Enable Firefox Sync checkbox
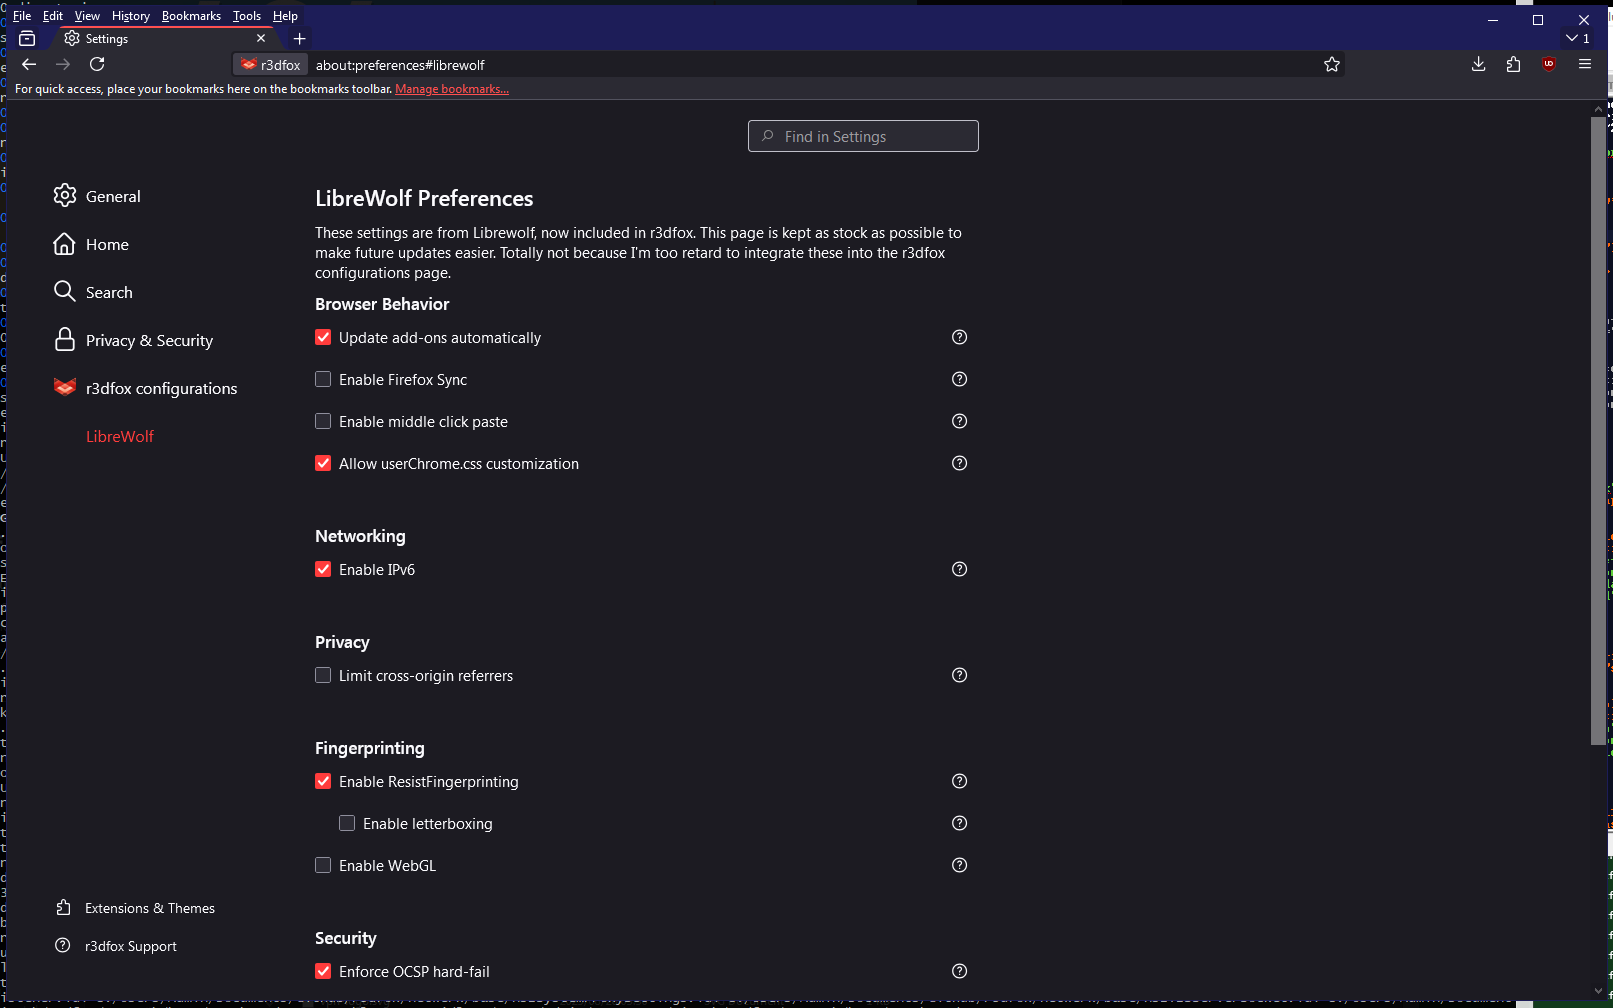Viewport: 1613px width, 1008px height. pyautogui.click(x=323, y=379)
